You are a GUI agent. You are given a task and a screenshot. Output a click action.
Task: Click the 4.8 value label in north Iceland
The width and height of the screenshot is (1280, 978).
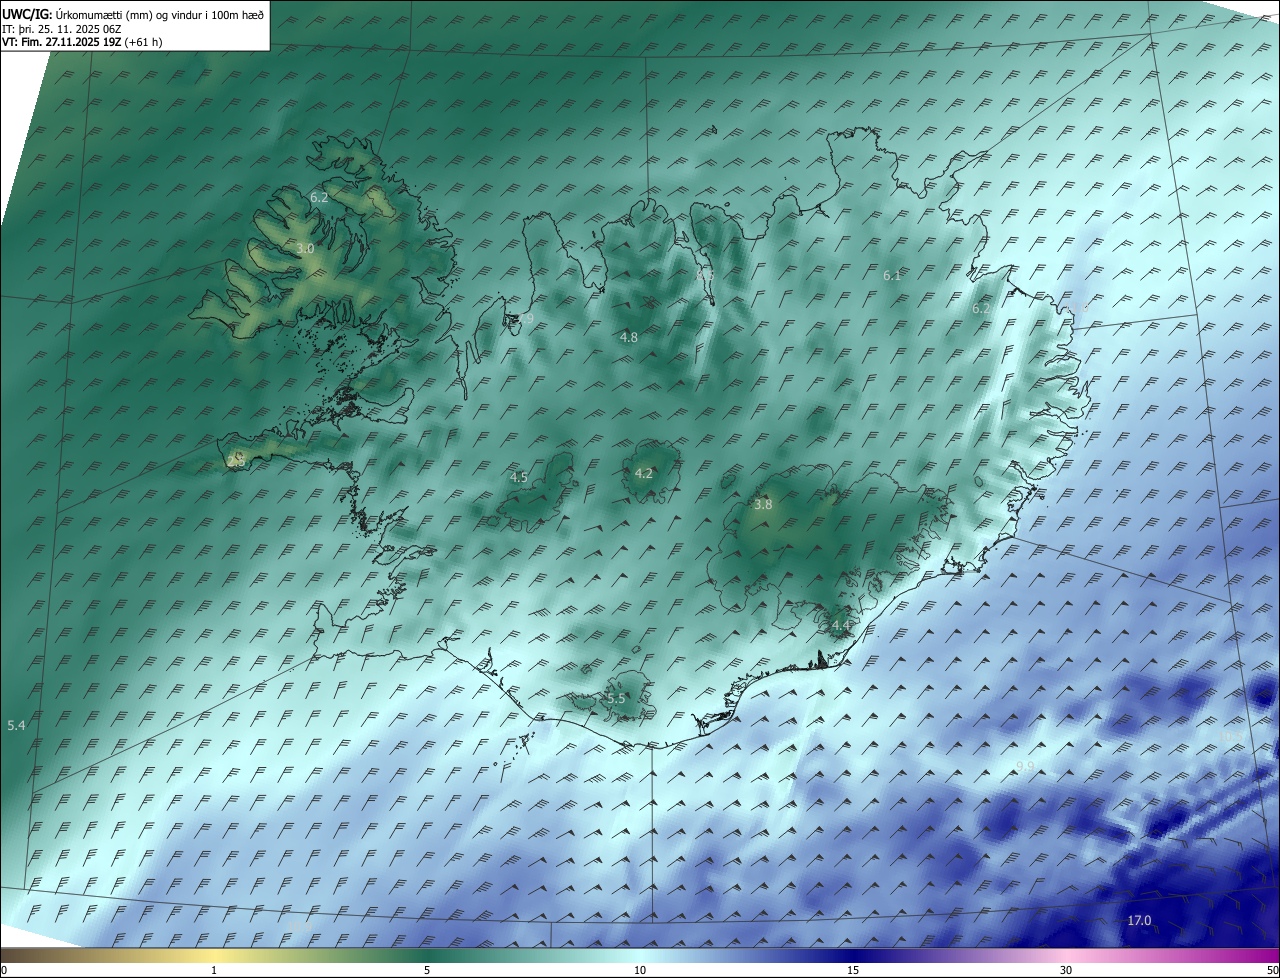coord(629,338)
